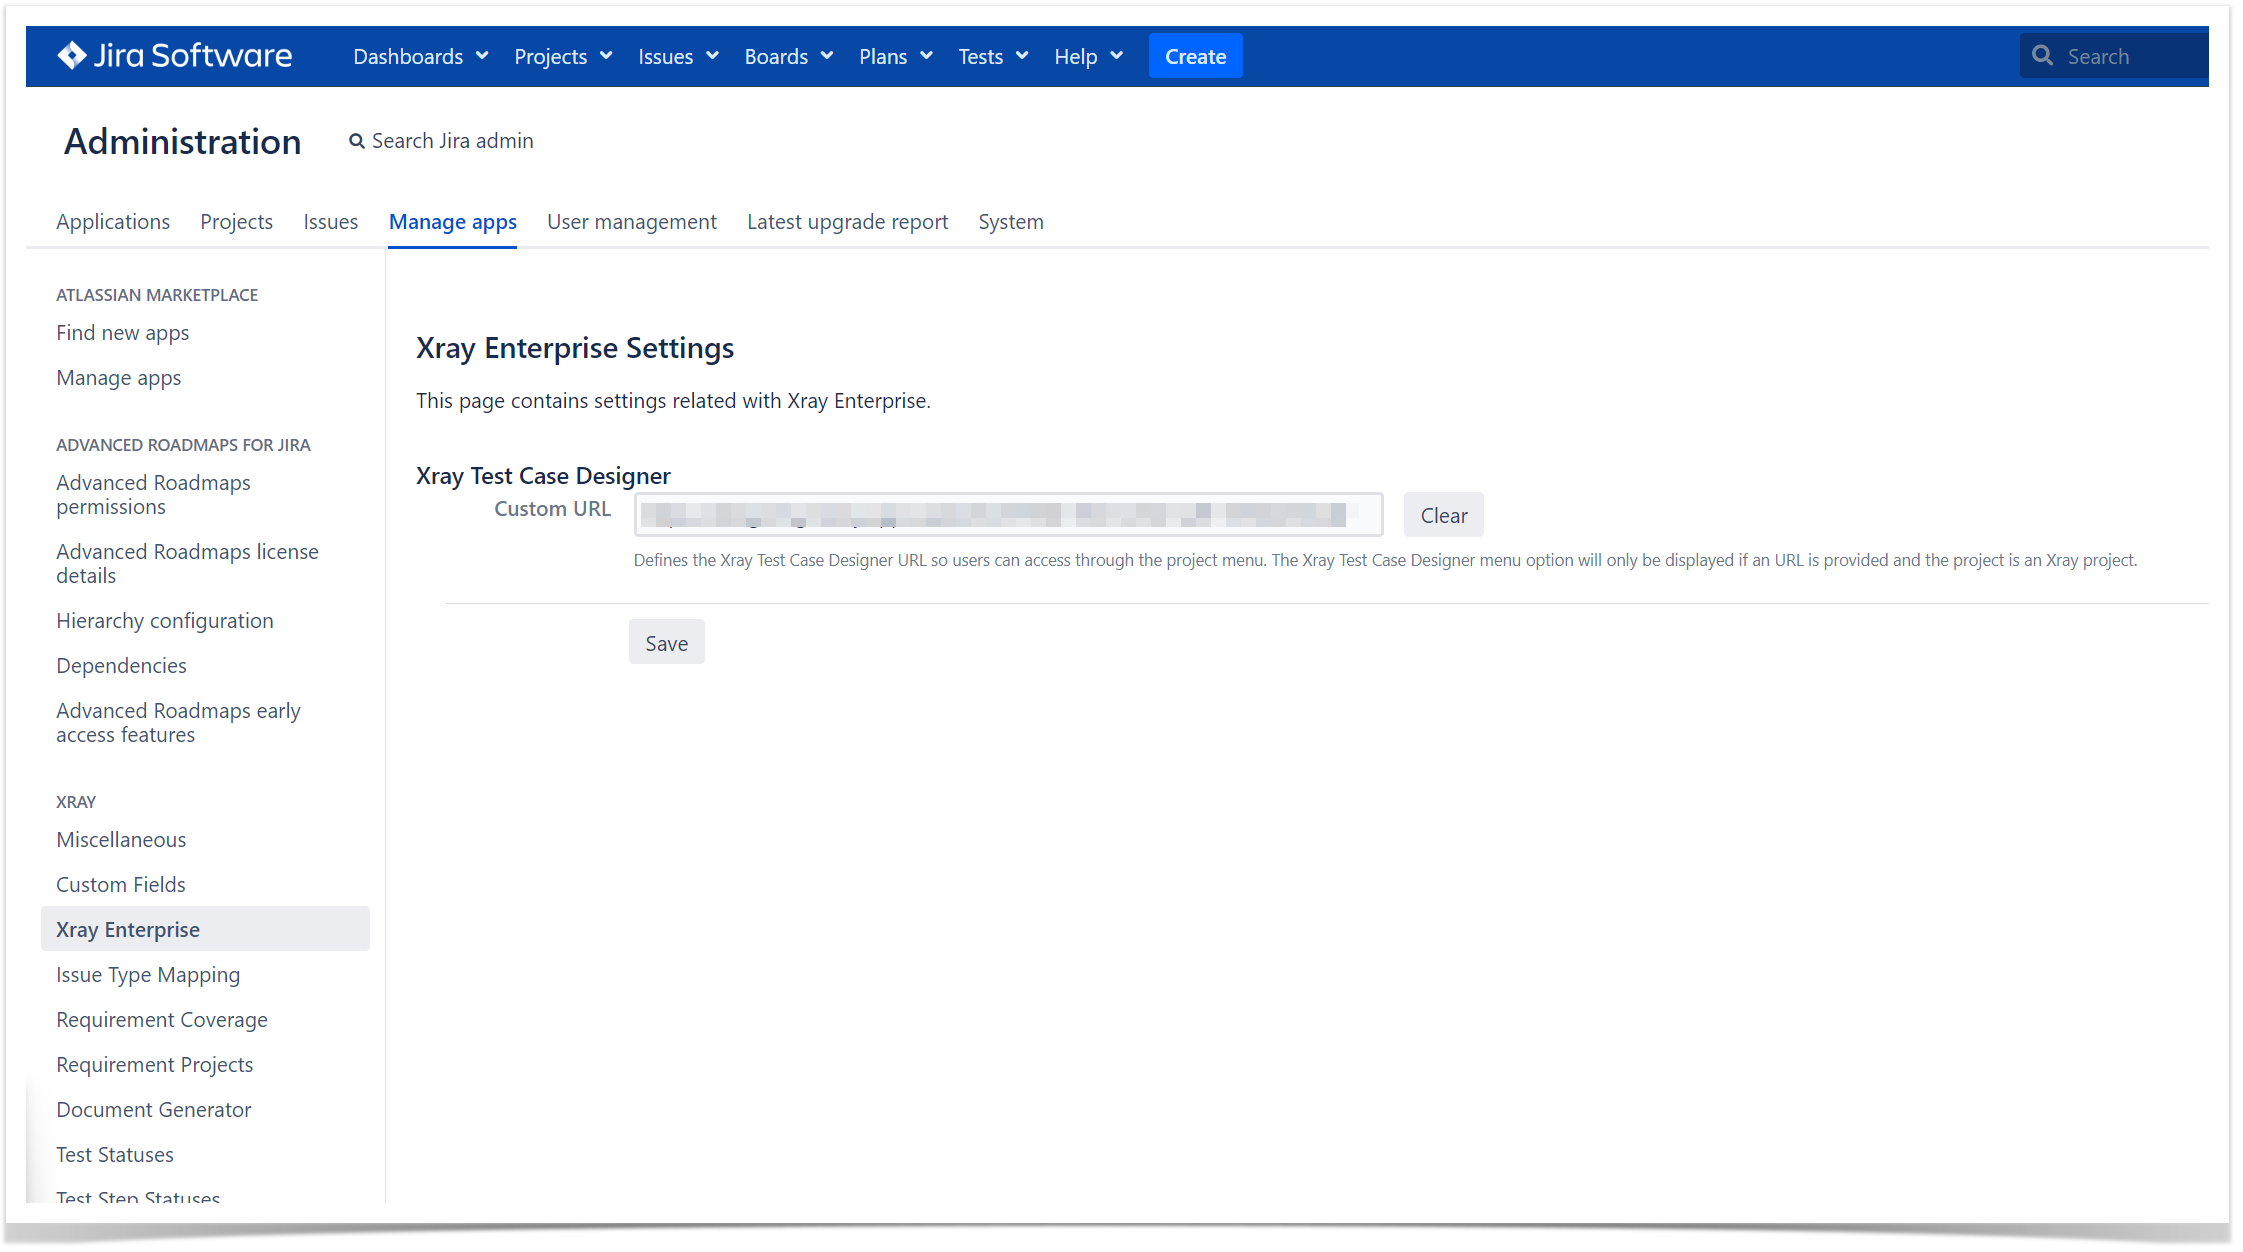
Task: Open Search Jira admin
Action: coord(441,141)
